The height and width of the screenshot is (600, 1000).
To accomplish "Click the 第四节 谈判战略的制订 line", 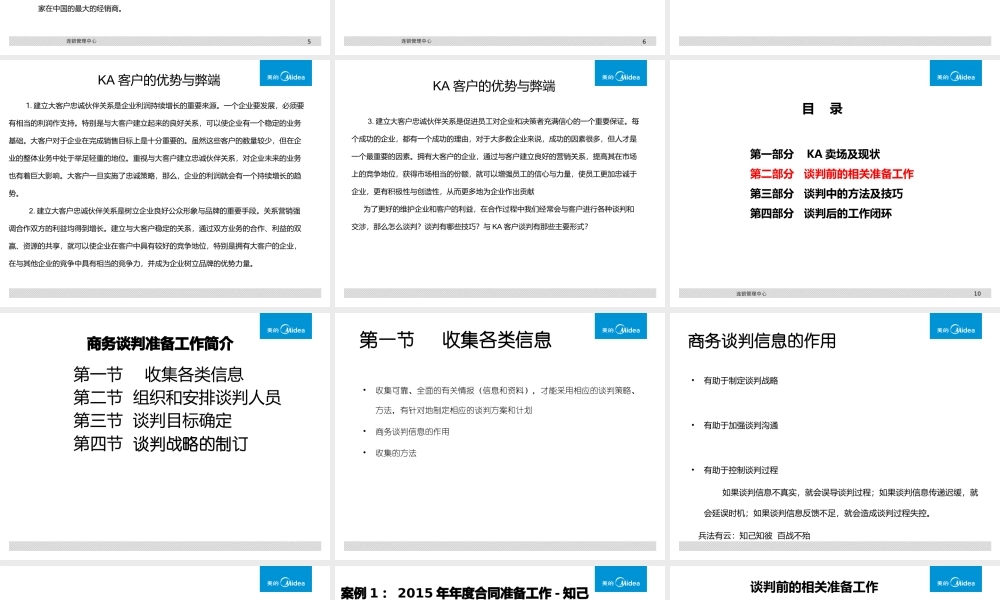I will pos(160,443).
